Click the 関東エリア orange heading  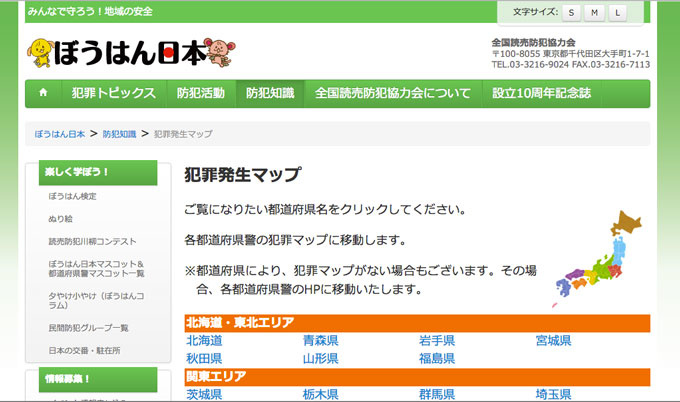tap(417, 377)
